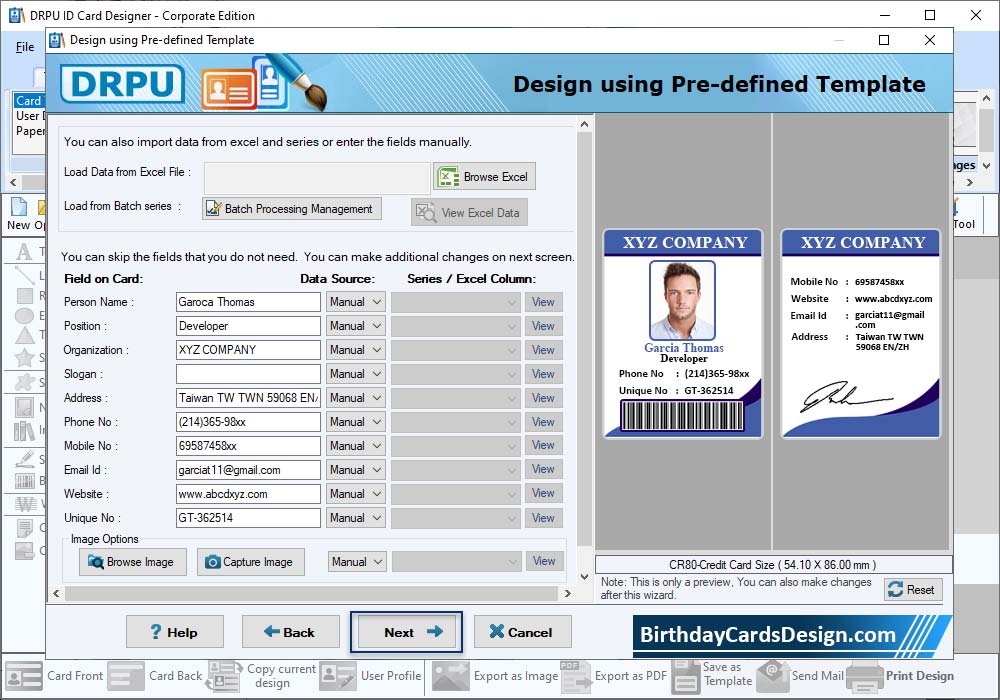
Task: Open Phone No data source dropdown
Action: (x=356, y=422)
